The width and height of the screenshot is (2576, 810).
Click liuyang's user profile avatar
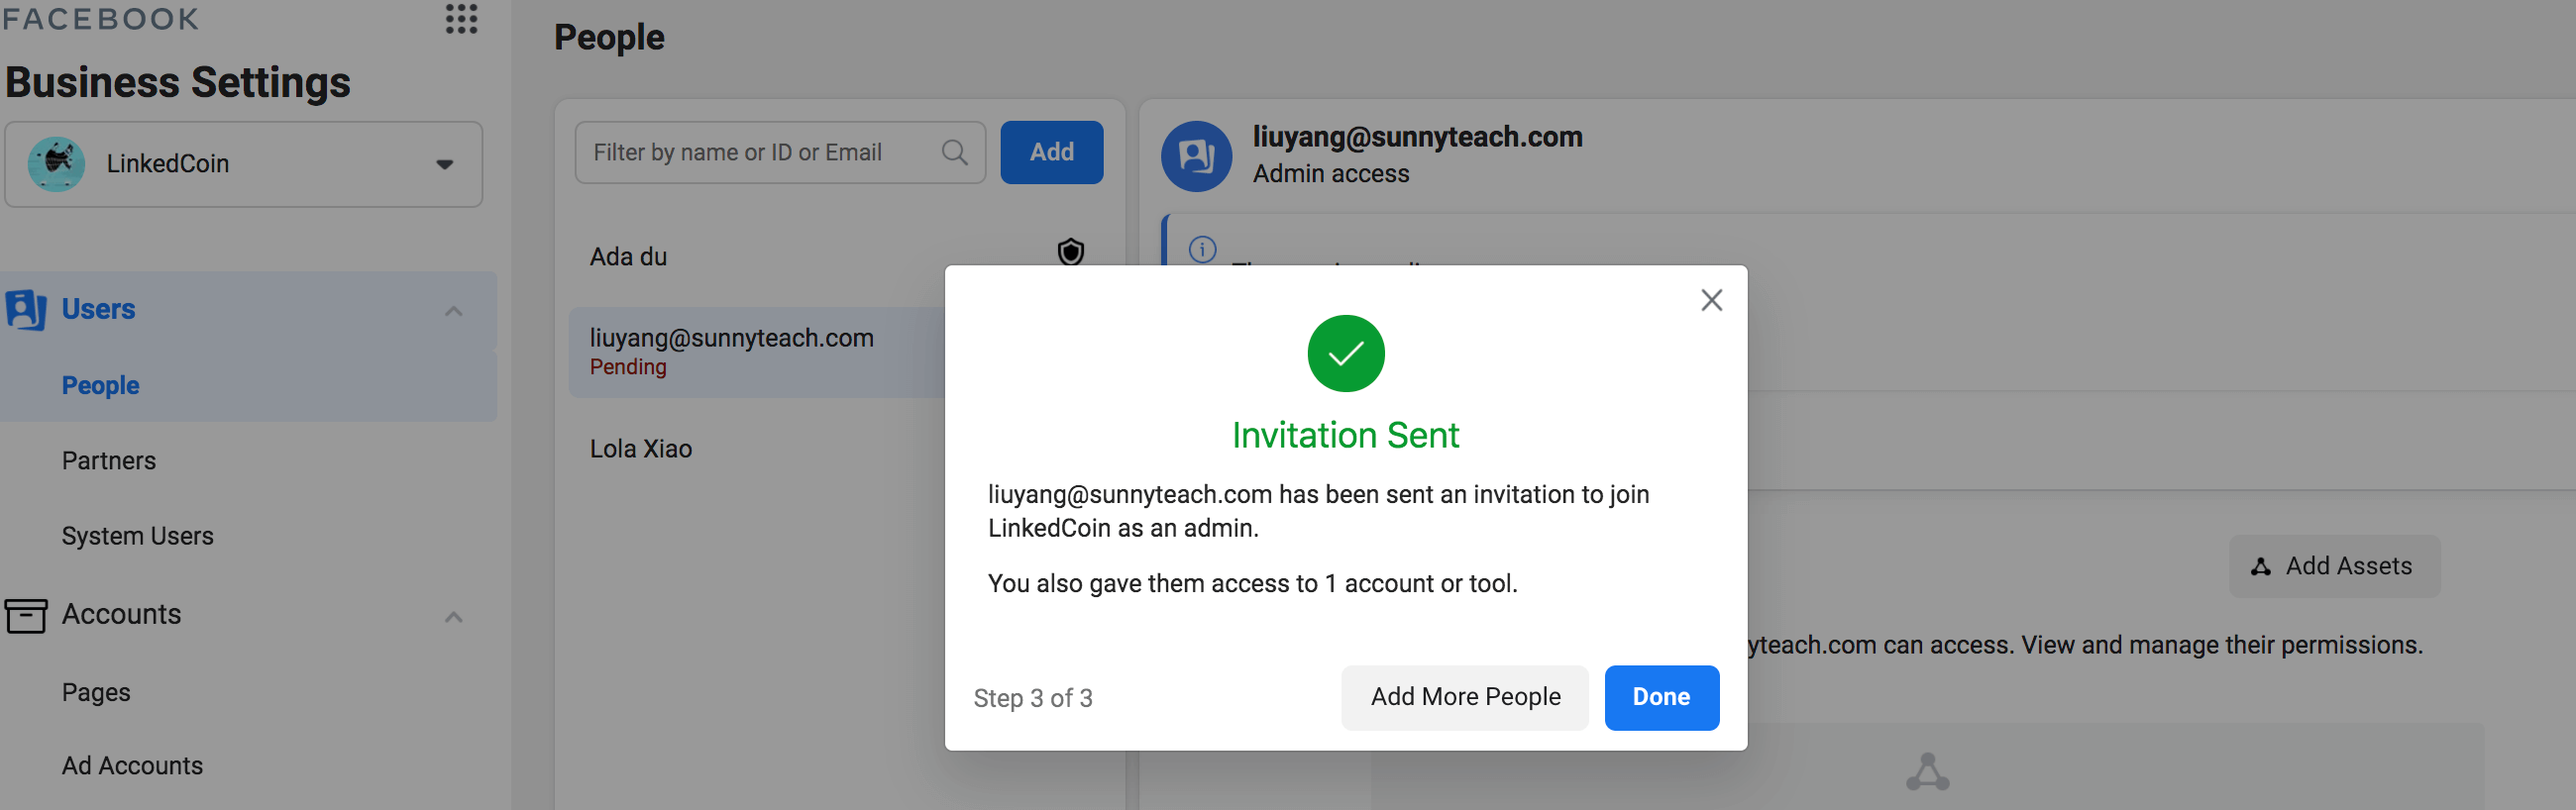click(x=1196, y=156)
